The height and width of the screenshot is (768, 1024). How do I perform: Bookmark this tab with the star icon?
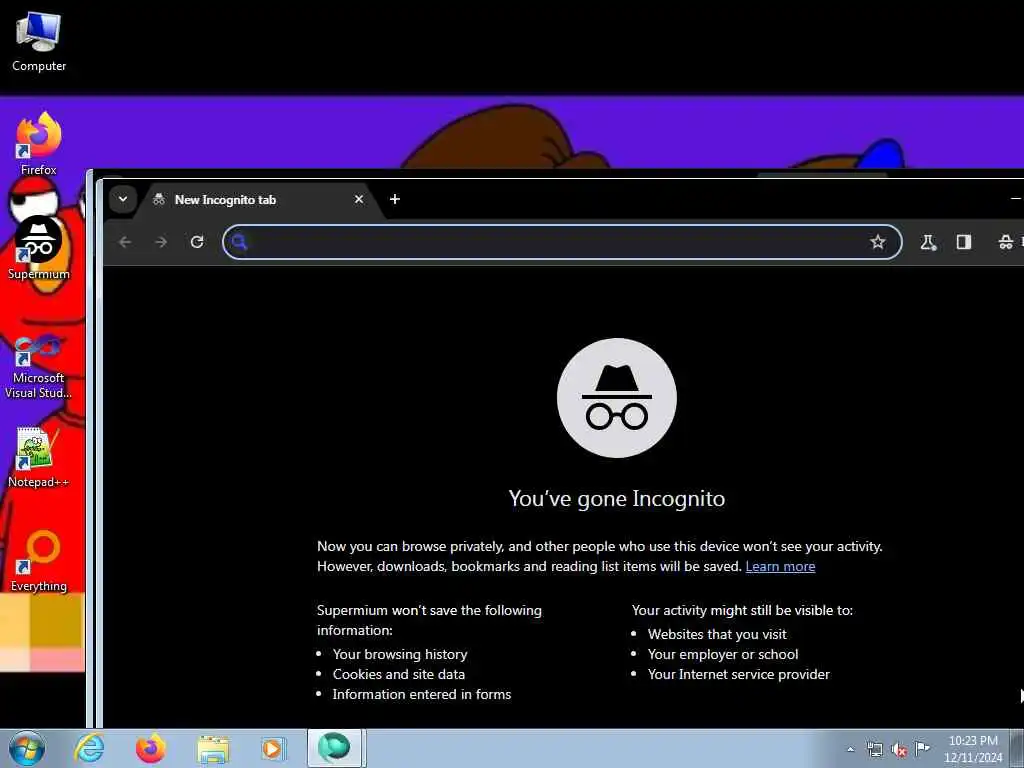coord(877,242)
